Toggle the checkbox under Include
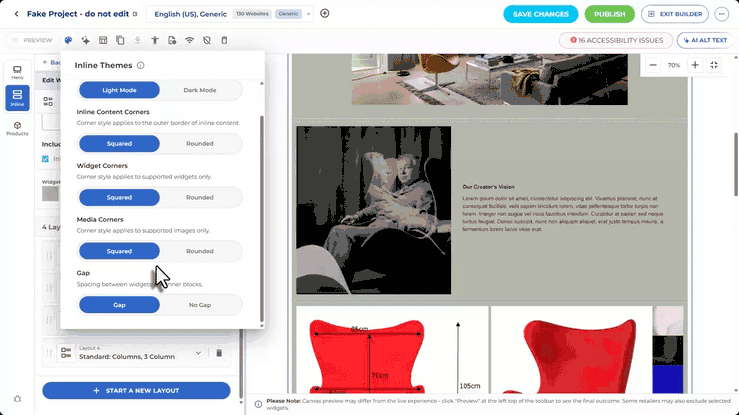This screenshot has width=739, height=415. click(x=45, y=159)
